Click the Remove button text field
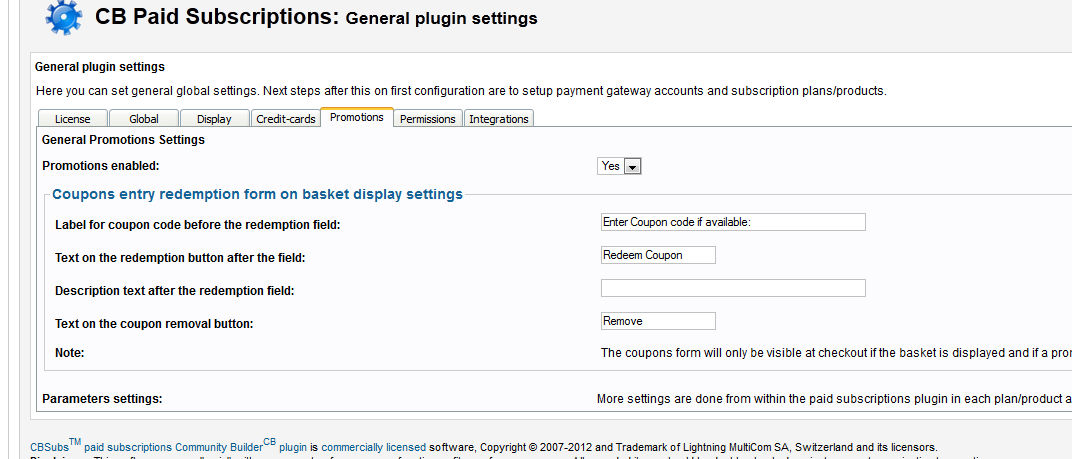1072x459 pixels. click(x=658, y=321)
